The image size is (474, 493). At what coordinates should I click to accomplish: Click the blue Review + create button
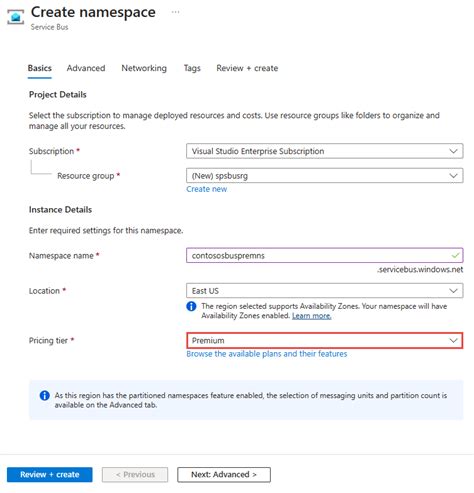pos(50,474)
